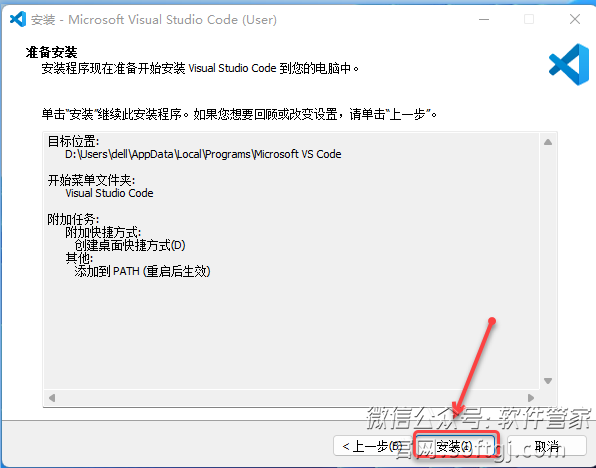Close the installer with the X button
Screen dimensions: 596x468
point(575,19)
